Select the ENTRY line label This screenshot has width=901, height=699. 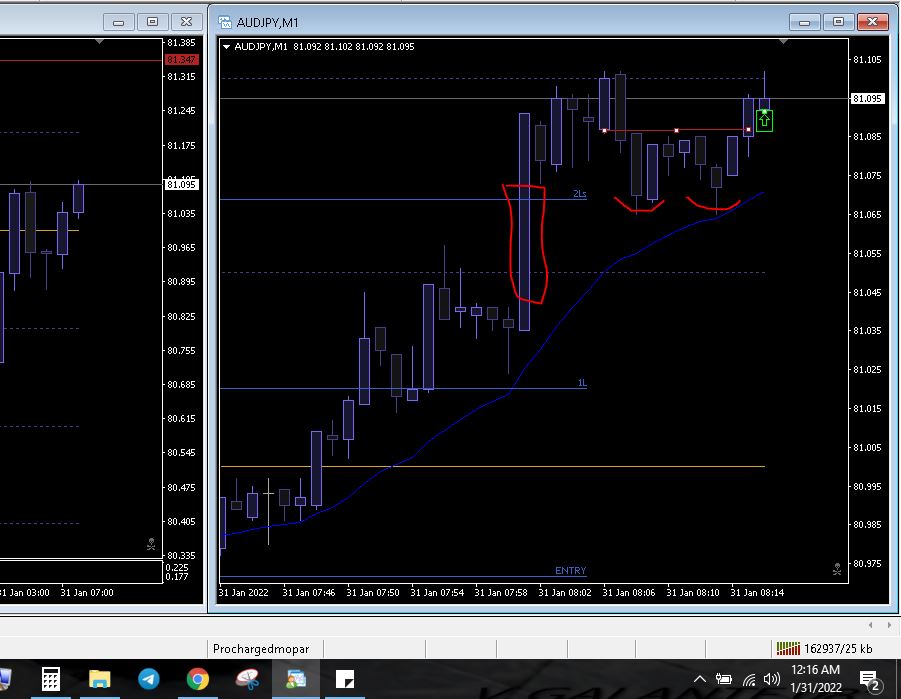pyautogui.click(x=571, y=570)
